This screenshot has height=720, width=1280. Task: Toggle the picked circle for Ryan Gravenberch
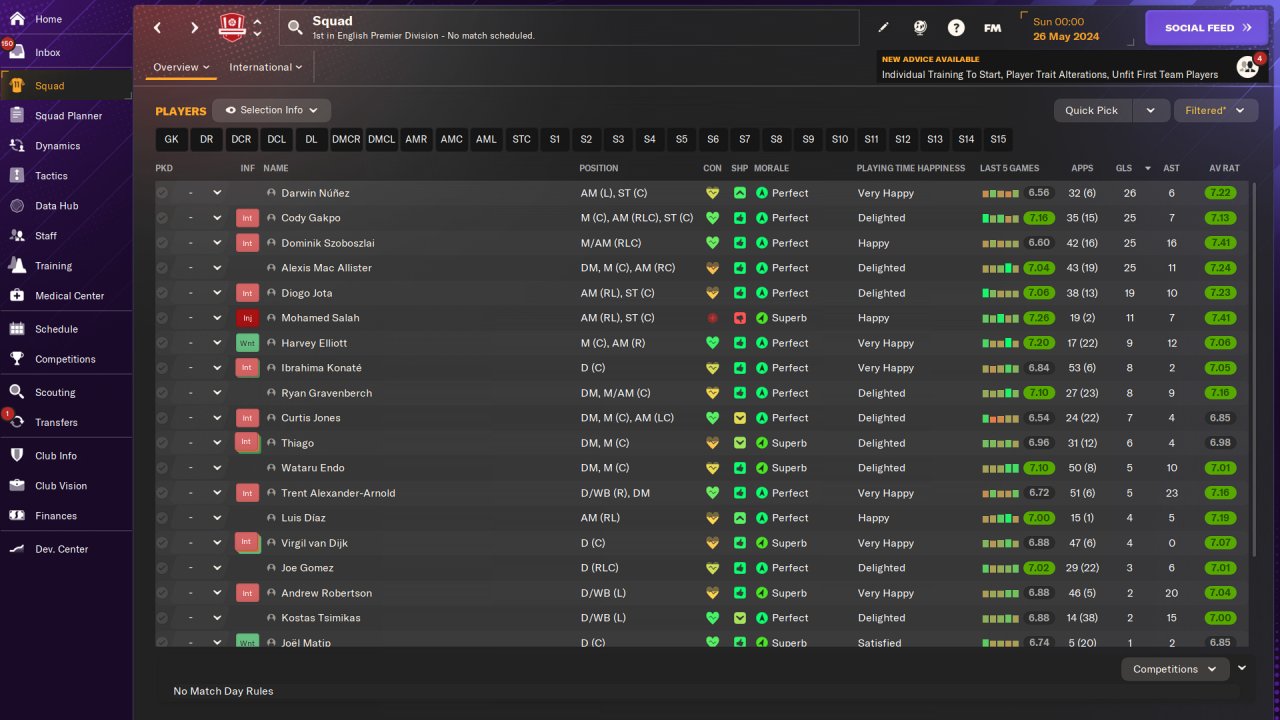(162, 393)
